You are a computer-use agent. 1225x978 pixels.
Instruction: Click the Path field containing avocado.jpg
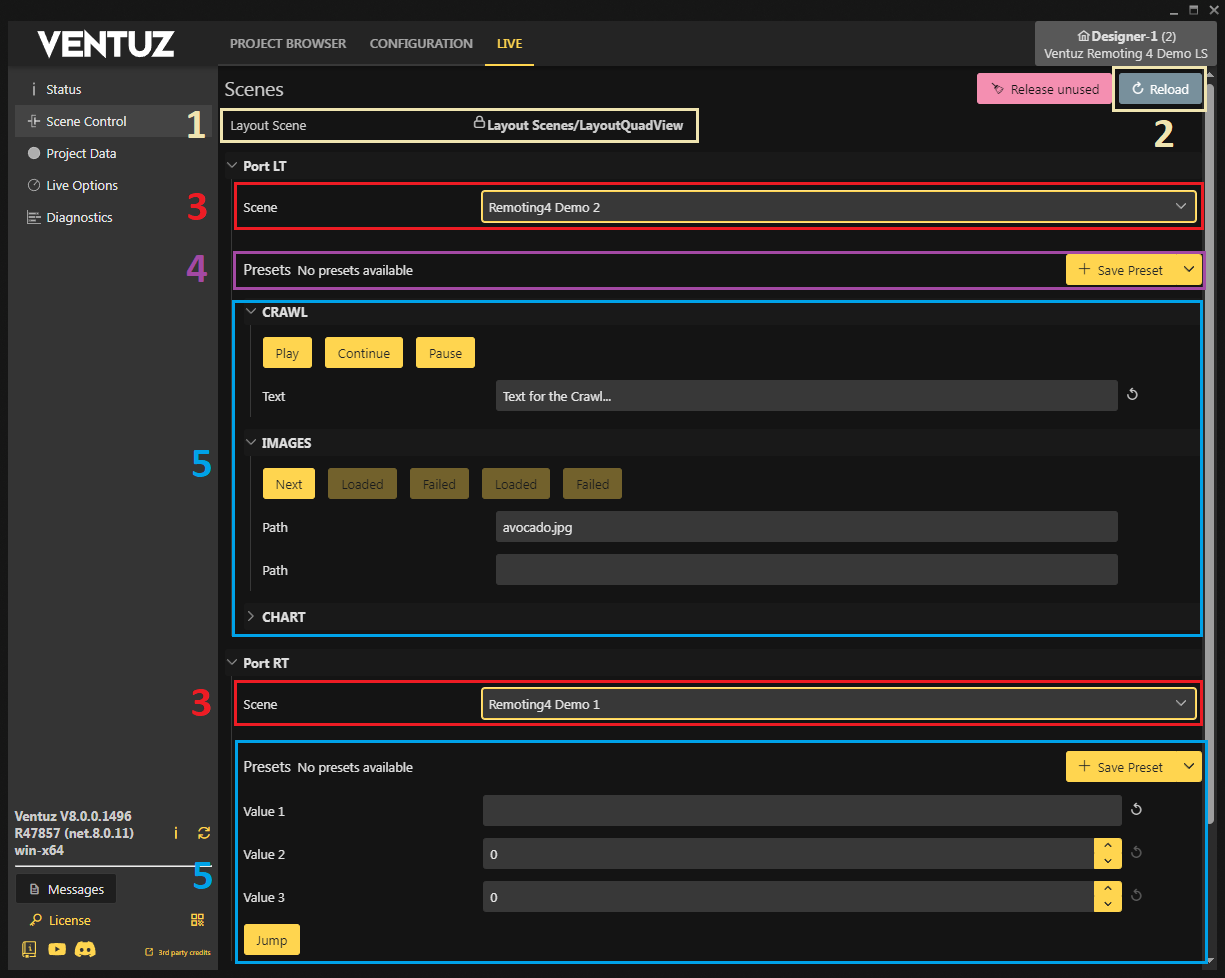pos(806,527)
